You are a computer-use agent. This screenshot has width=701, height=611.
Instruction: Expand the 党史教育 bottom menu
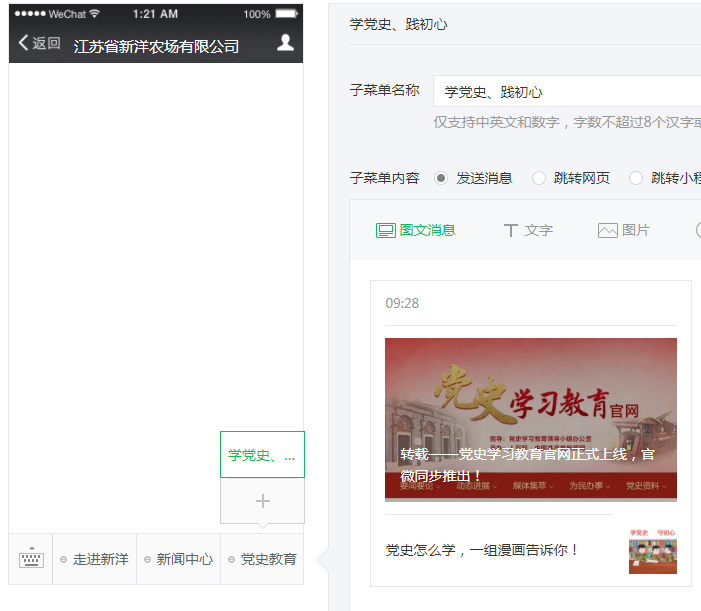(x=262, y=559)
